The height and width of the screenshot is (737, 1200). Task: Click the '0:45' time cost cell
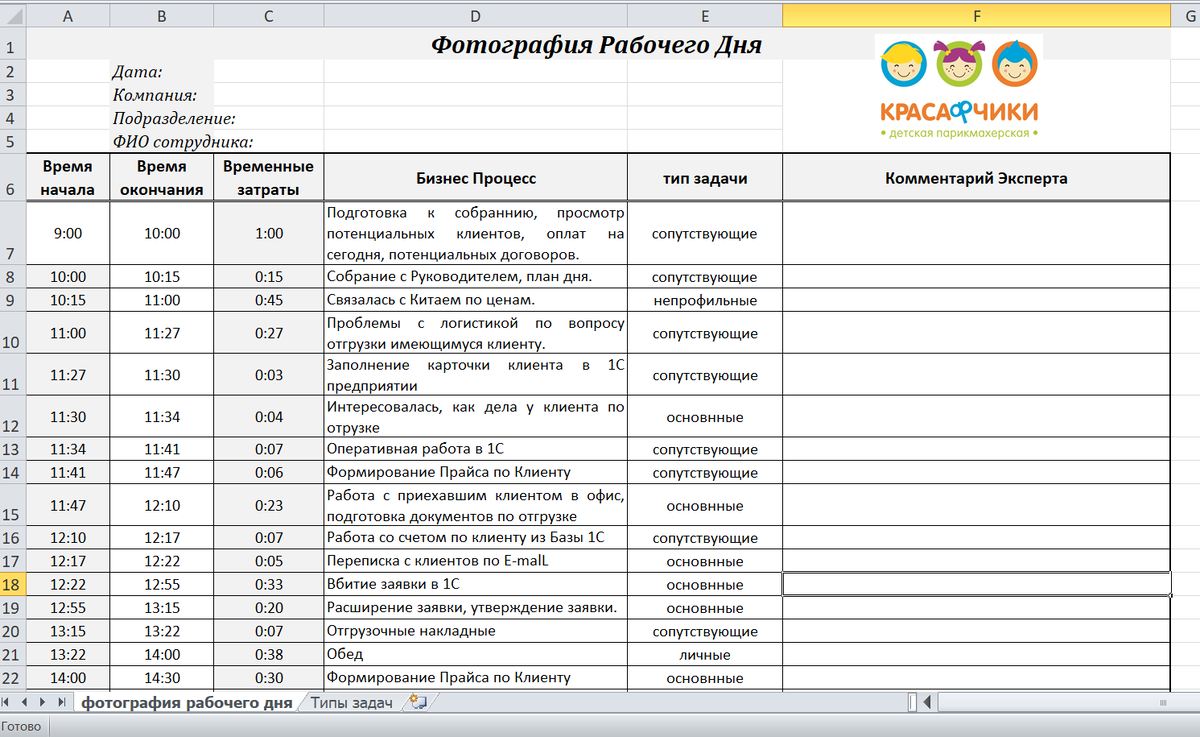pos(268,300)
